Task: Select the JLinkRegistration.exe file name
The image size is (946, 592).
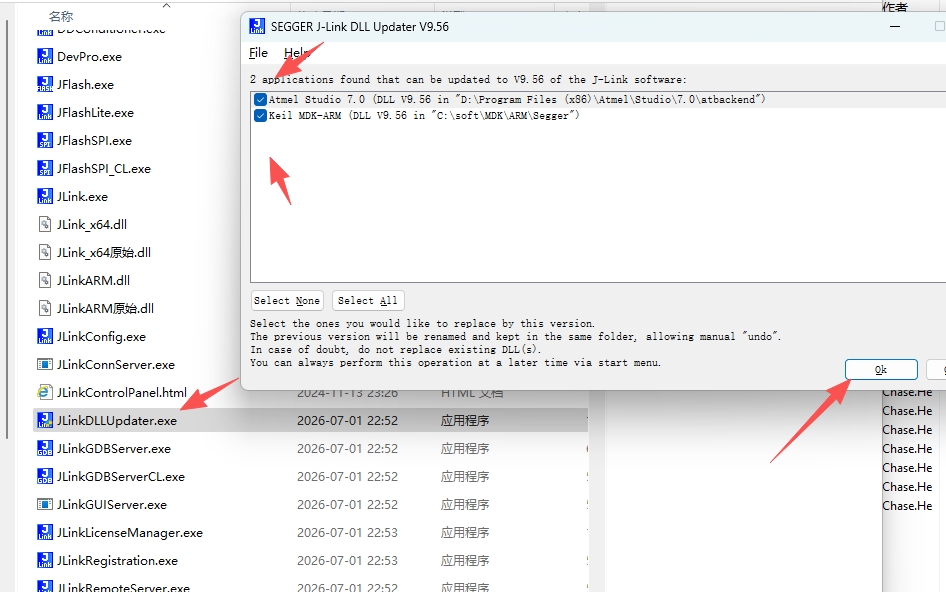Action: tap(118, 561)
